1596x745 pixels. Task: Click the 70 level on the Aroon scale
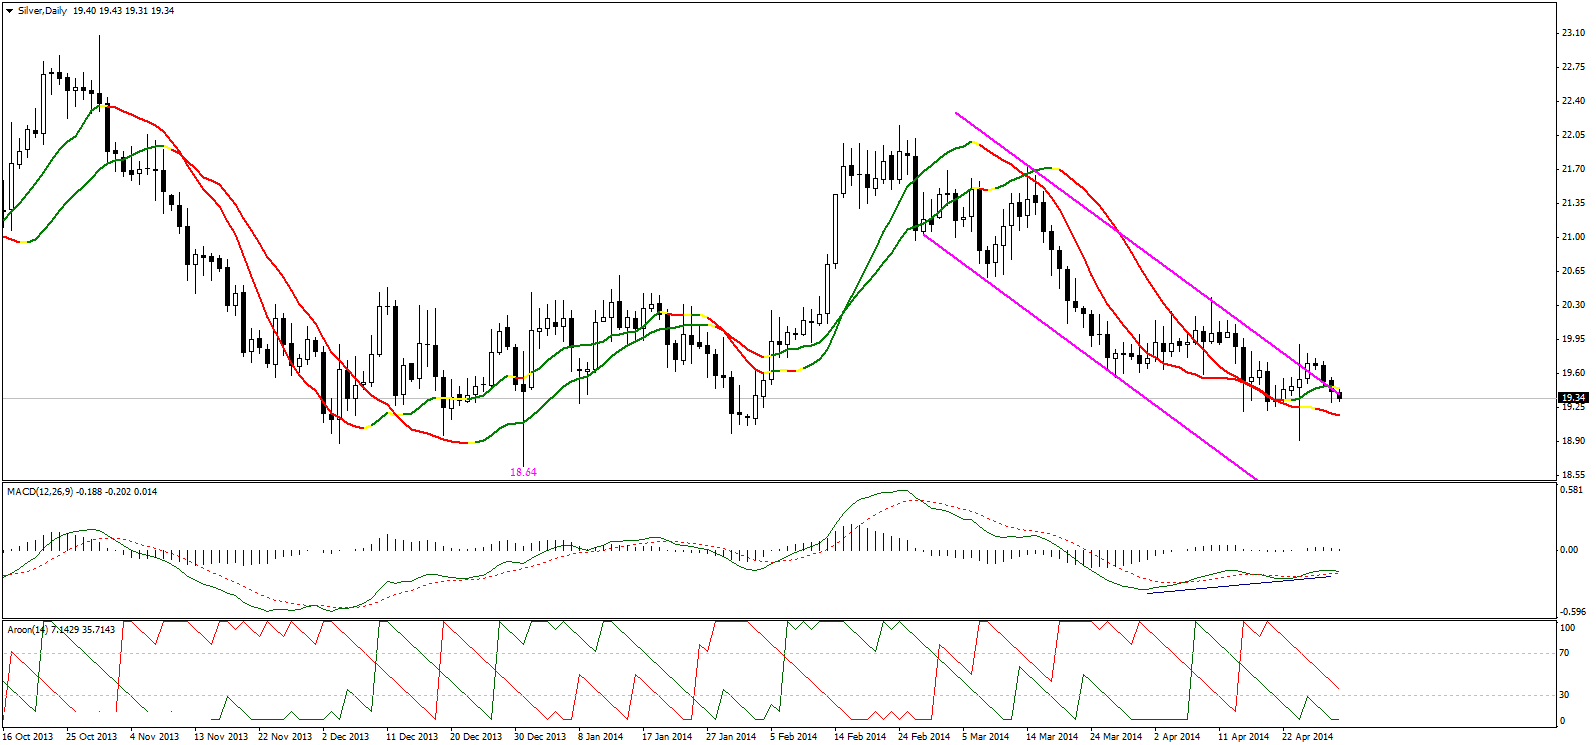pos(1566,654)
